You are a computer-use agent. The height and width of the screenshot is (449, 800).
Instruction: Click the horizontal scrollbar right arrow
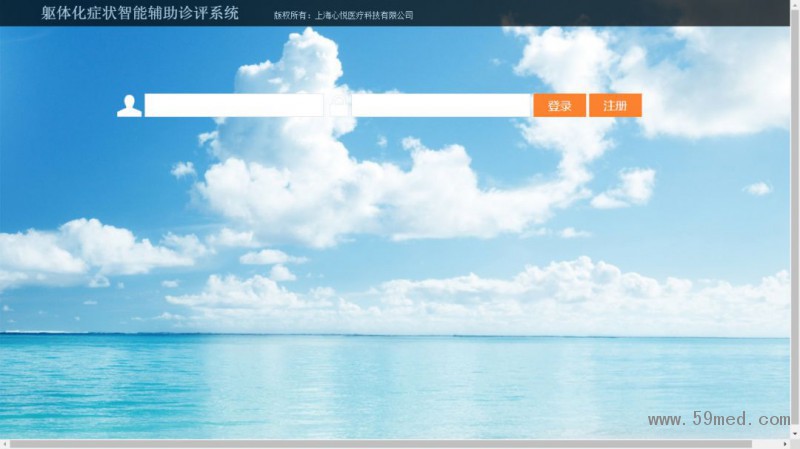(x=785, y=444)
